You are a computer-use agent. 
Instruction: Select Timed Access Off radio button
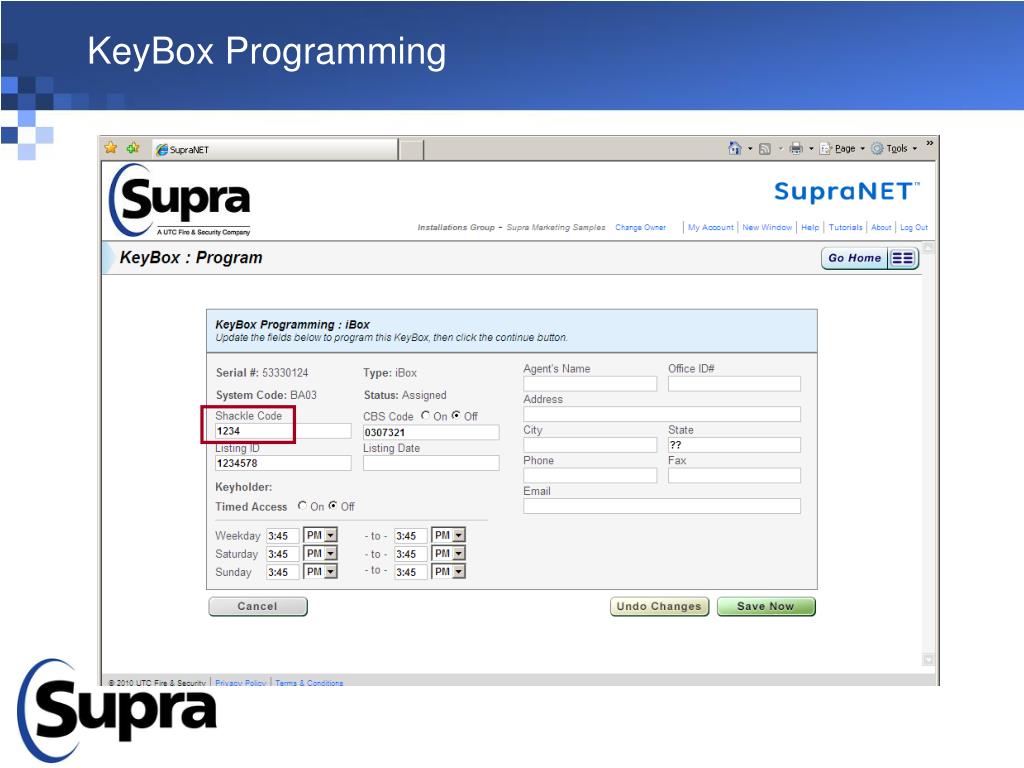coord(333,505)
